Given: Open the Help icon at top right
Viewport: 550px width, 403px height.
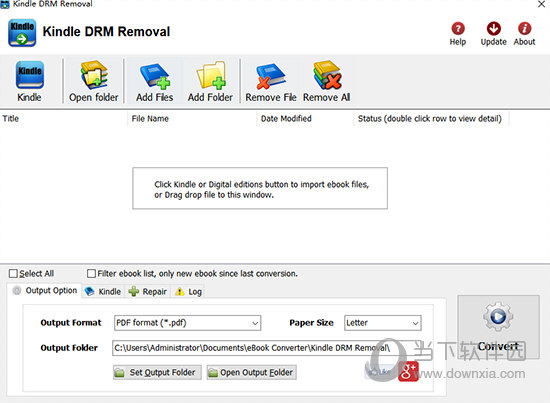Looking at the screenshot, I should (458, 28).
